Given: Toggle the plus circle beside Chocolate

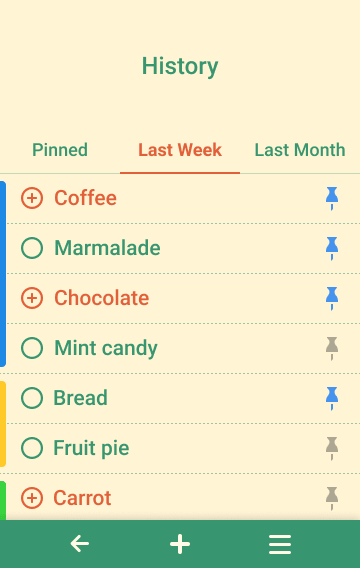Looking at the screenshot, I should click(x=32, y=298).
